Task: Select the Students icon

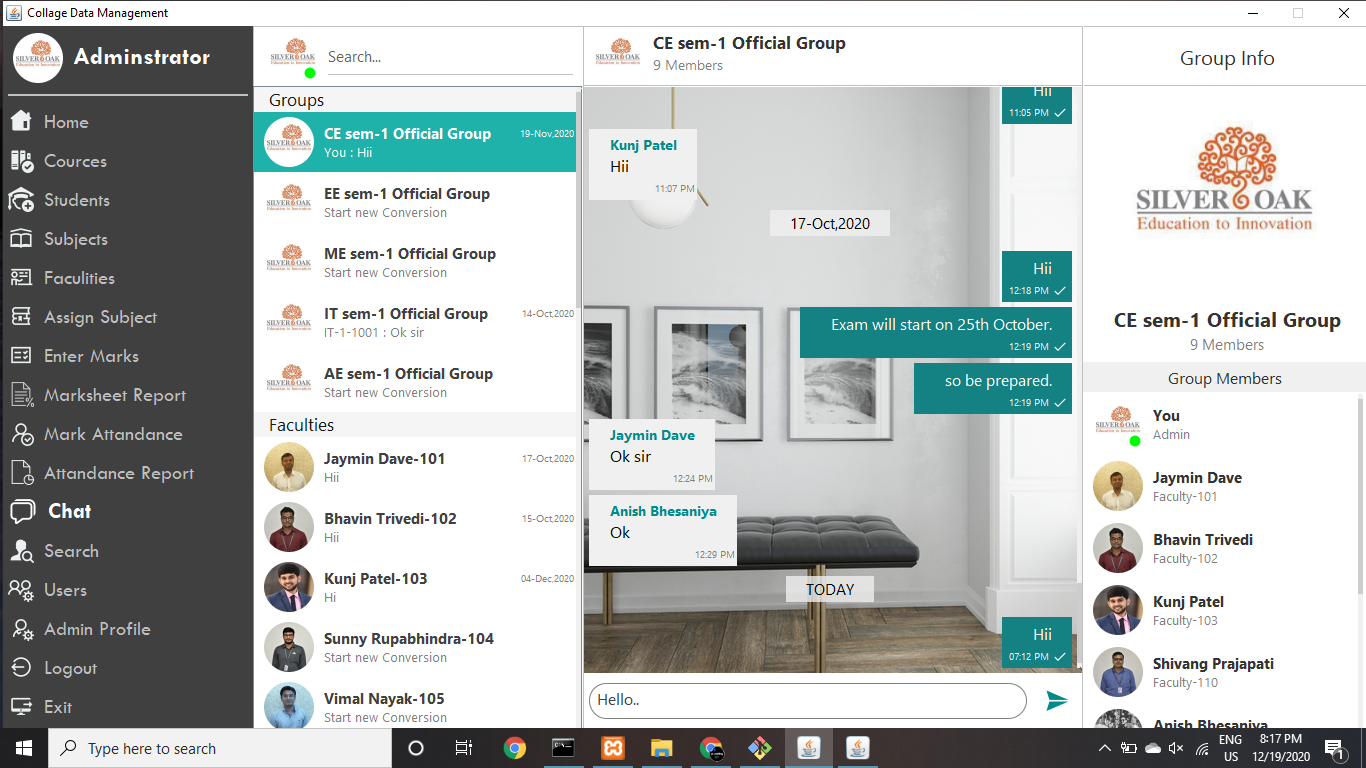Action: [22, 200]
